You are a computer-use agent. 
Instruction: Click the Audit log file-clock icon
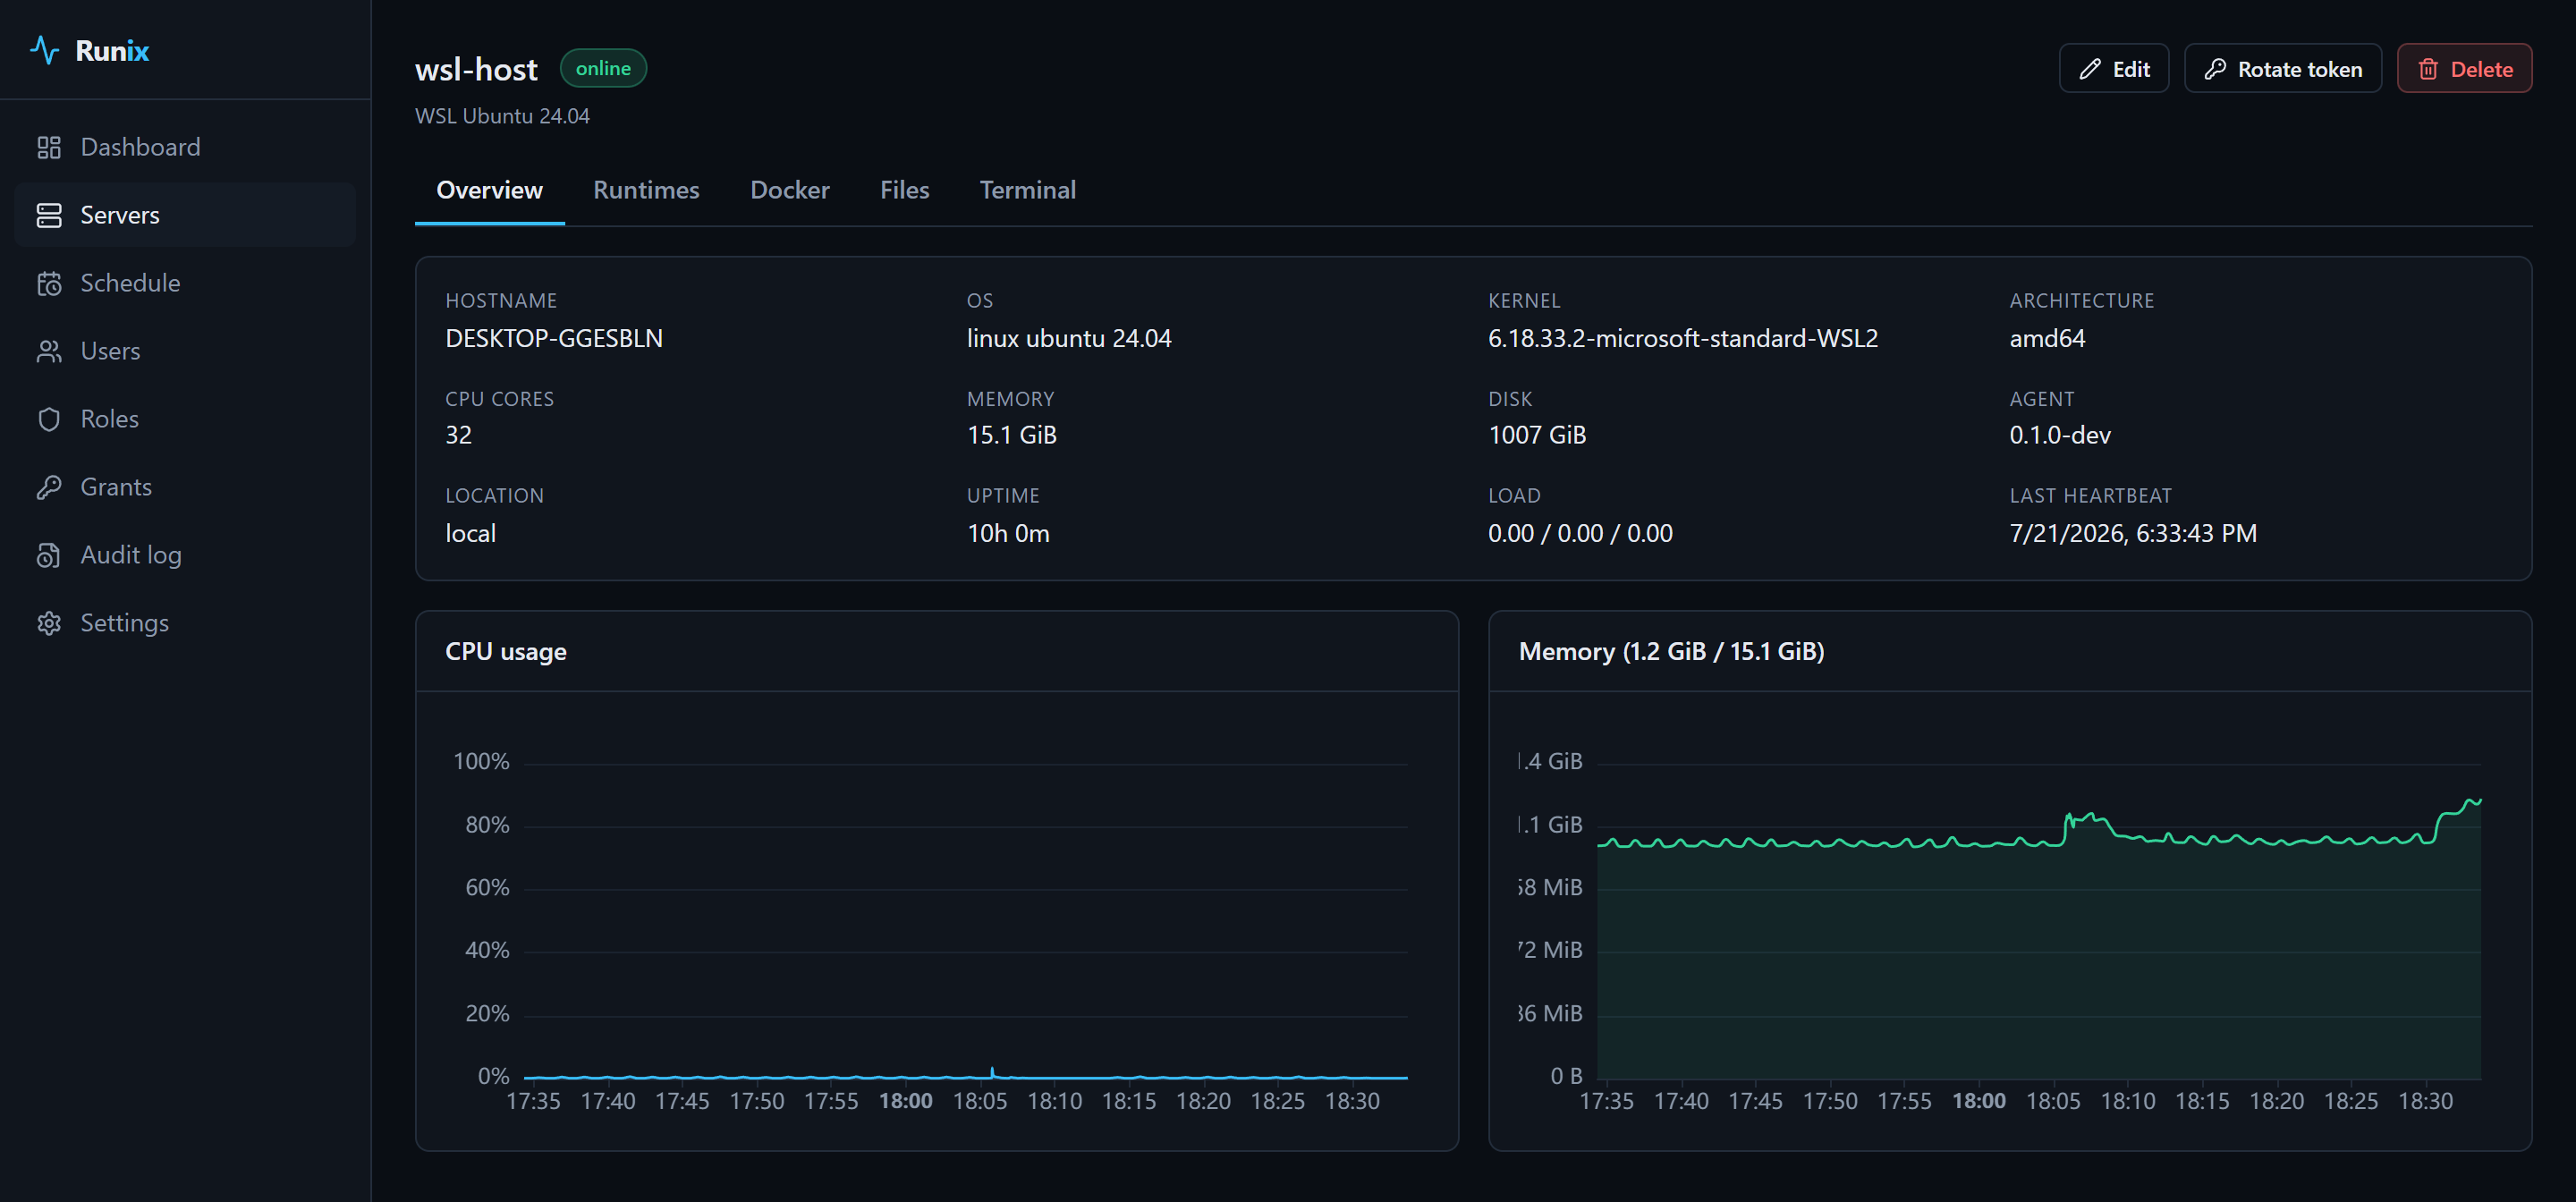coord(49,556)
